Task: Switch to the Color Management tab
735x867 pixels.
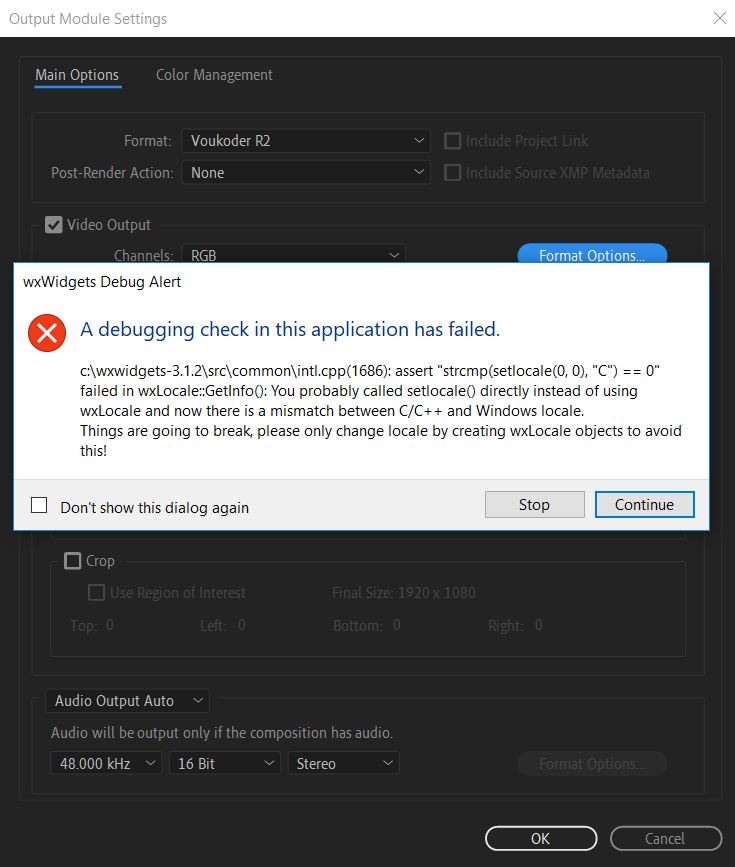Action: point(214,75)
